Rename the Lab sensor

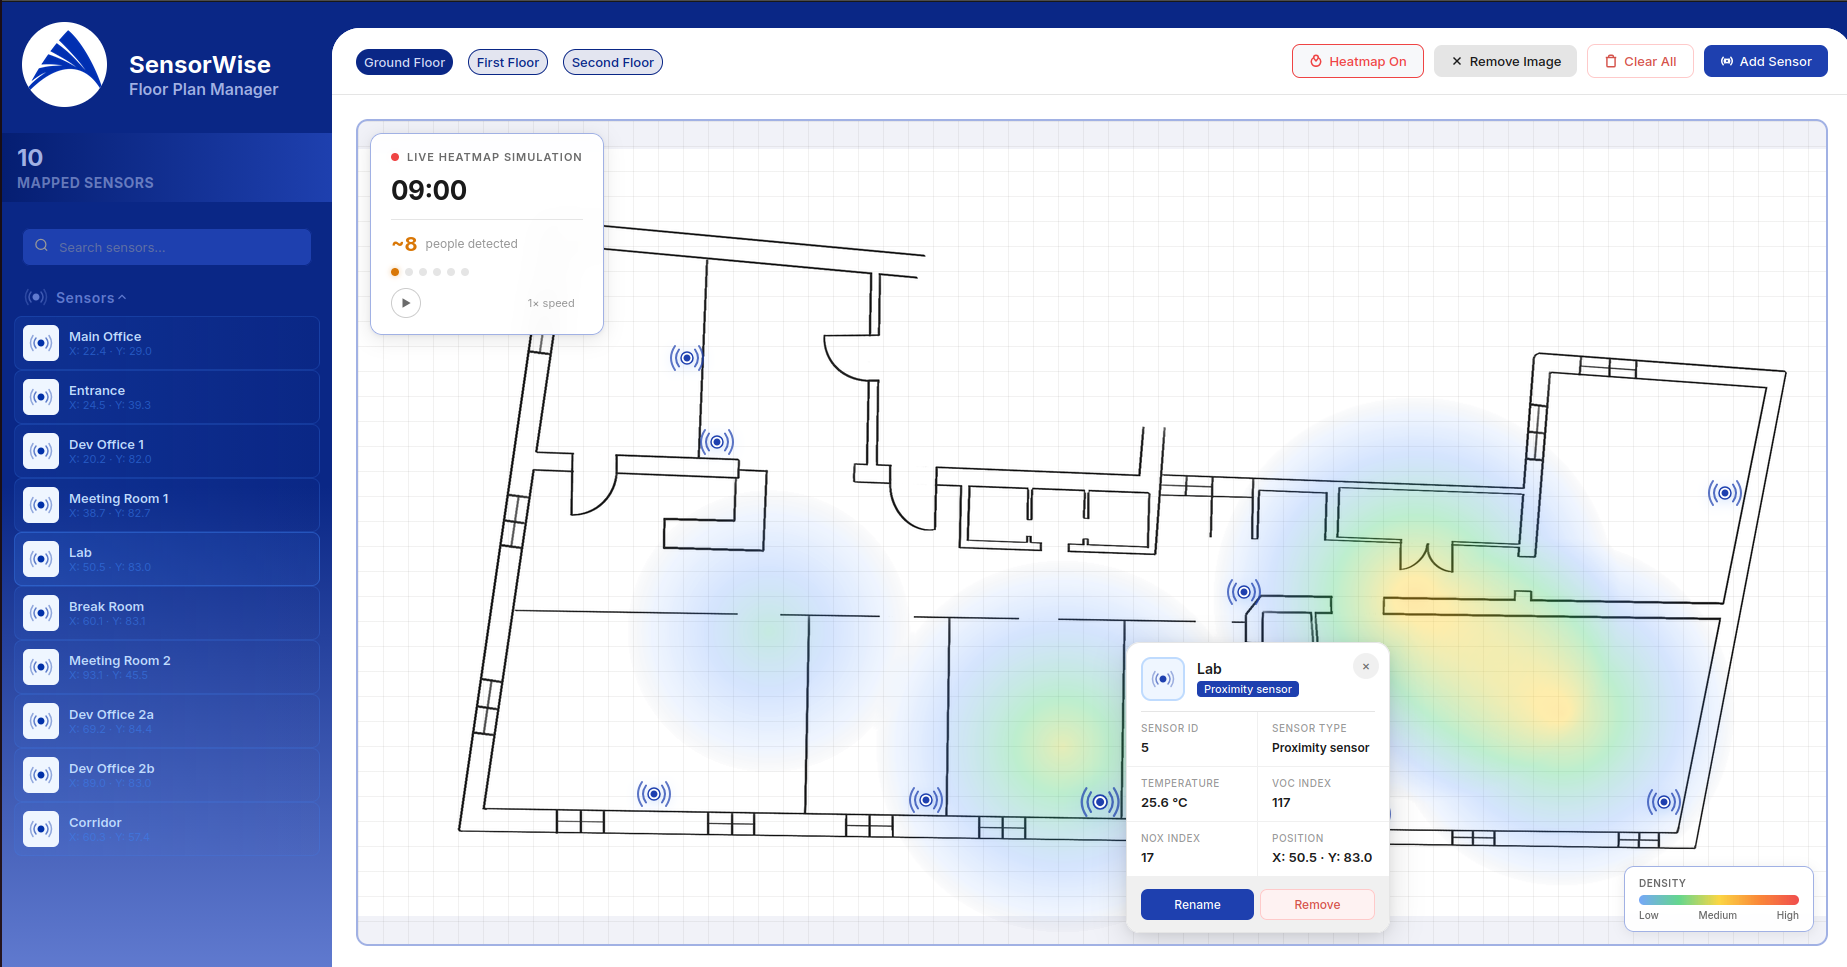[1197, 904]
